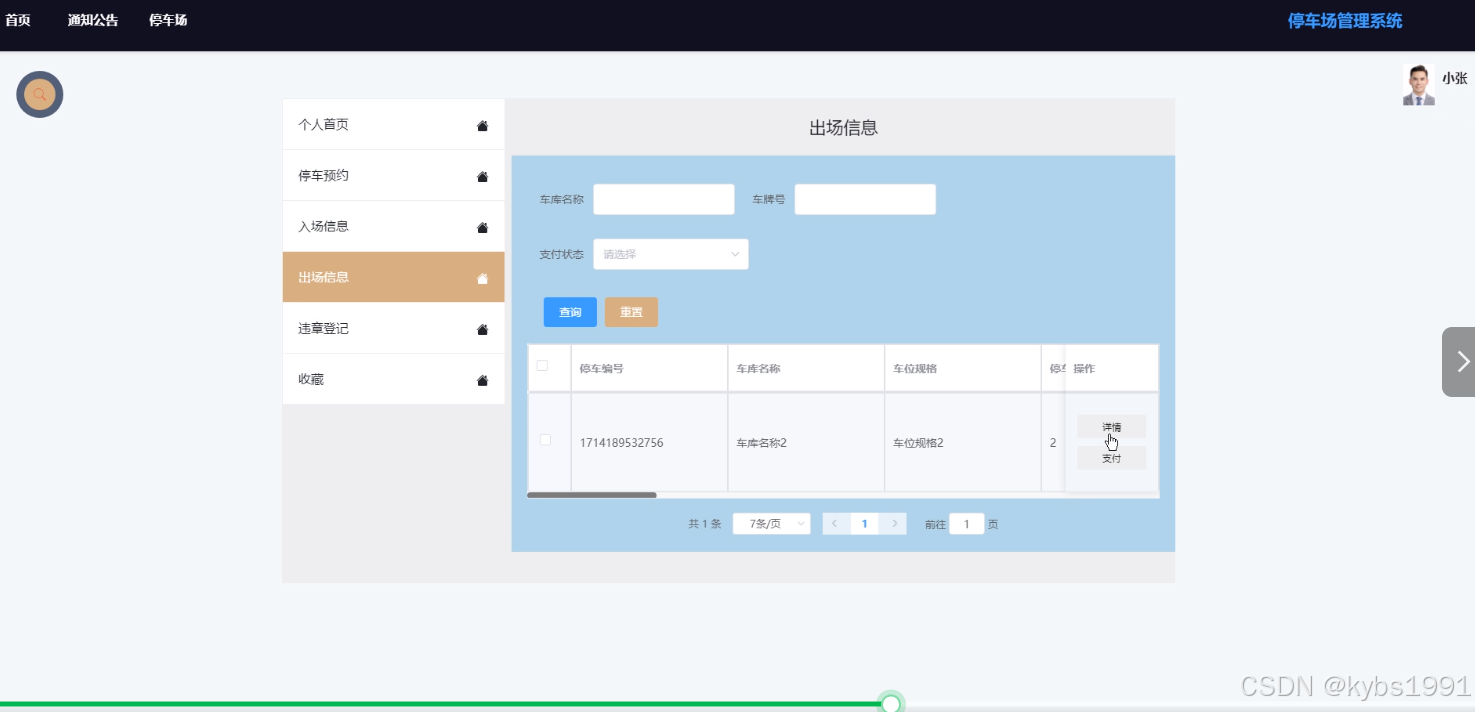Click home icon beside 收藏
The height and width of the screenshot is (712, 1475).
coord(482,380)
